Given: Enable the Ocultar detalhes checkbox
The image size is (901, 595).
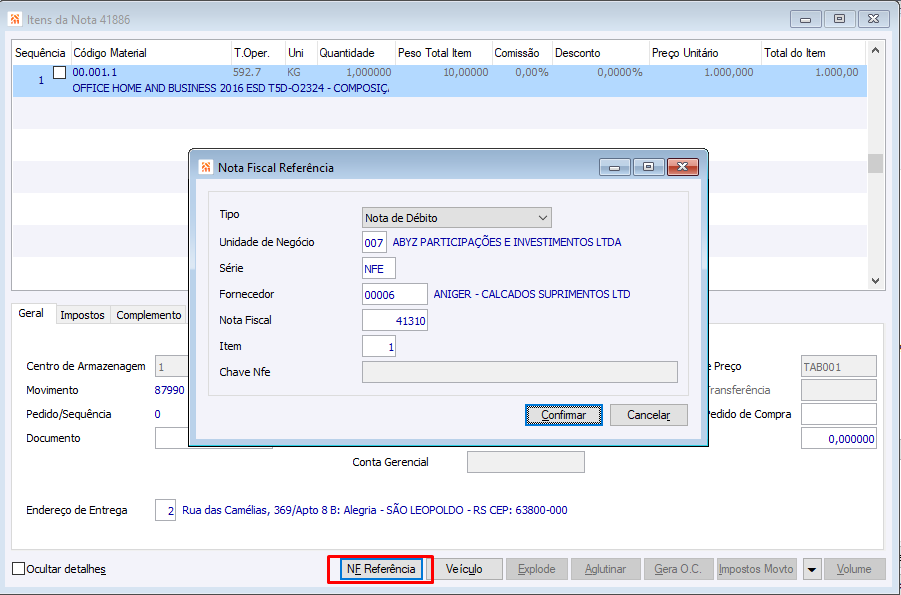Looking at the screenshot, I should click(18, 569).
